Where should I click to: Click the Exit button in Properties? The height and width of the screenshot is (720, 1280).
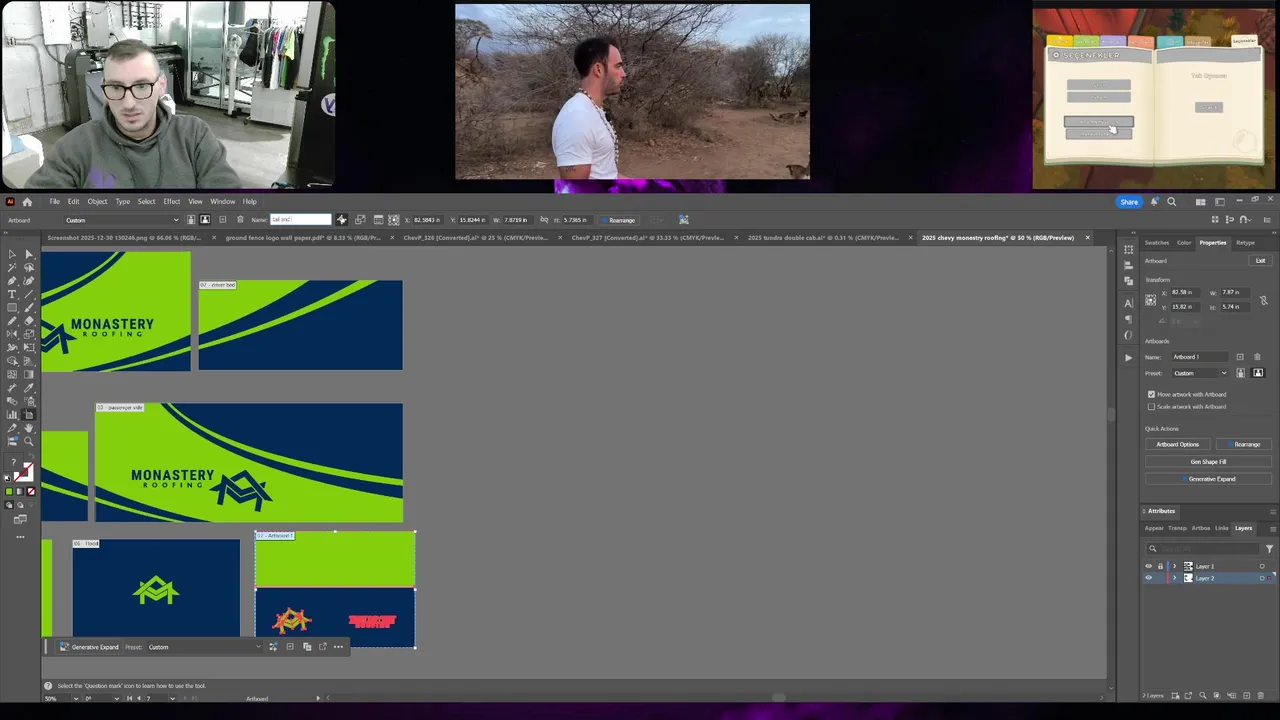(1260, 261)
